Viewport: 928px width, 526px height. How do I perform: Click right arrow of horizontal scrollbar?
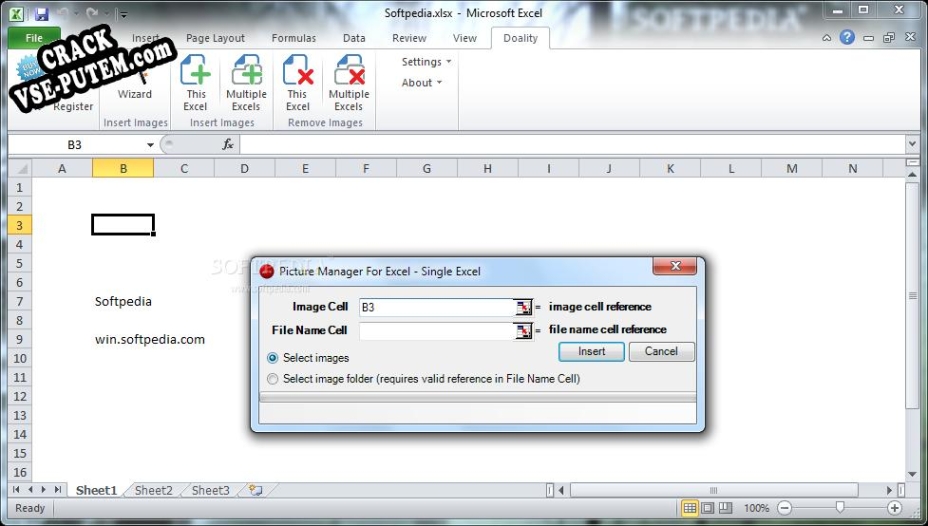889,490
